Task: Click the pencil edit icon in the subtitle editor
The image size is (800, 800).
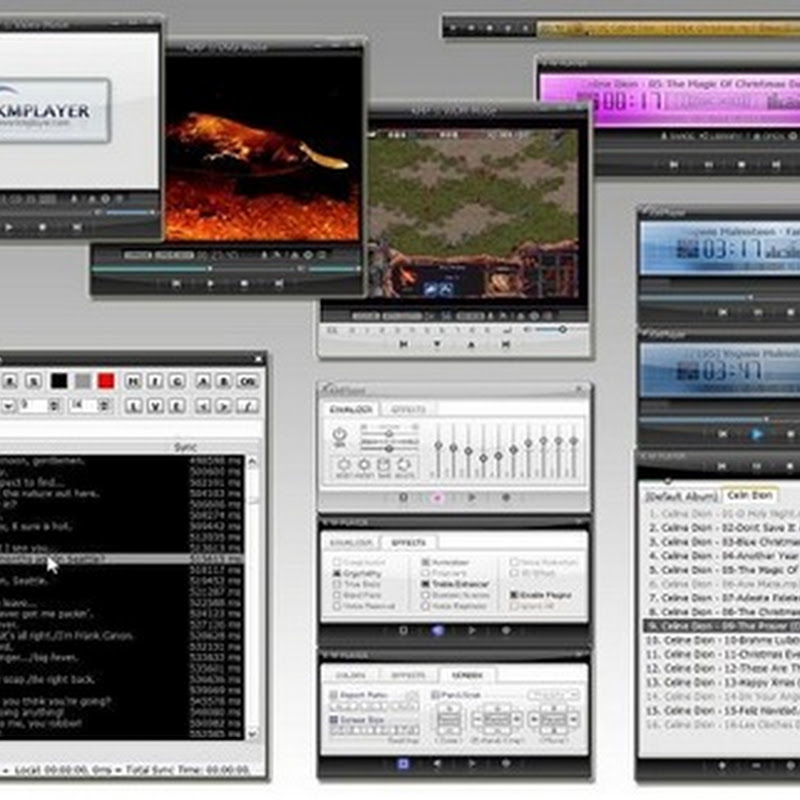Action: pyautogui.click(x=248, y=406)
